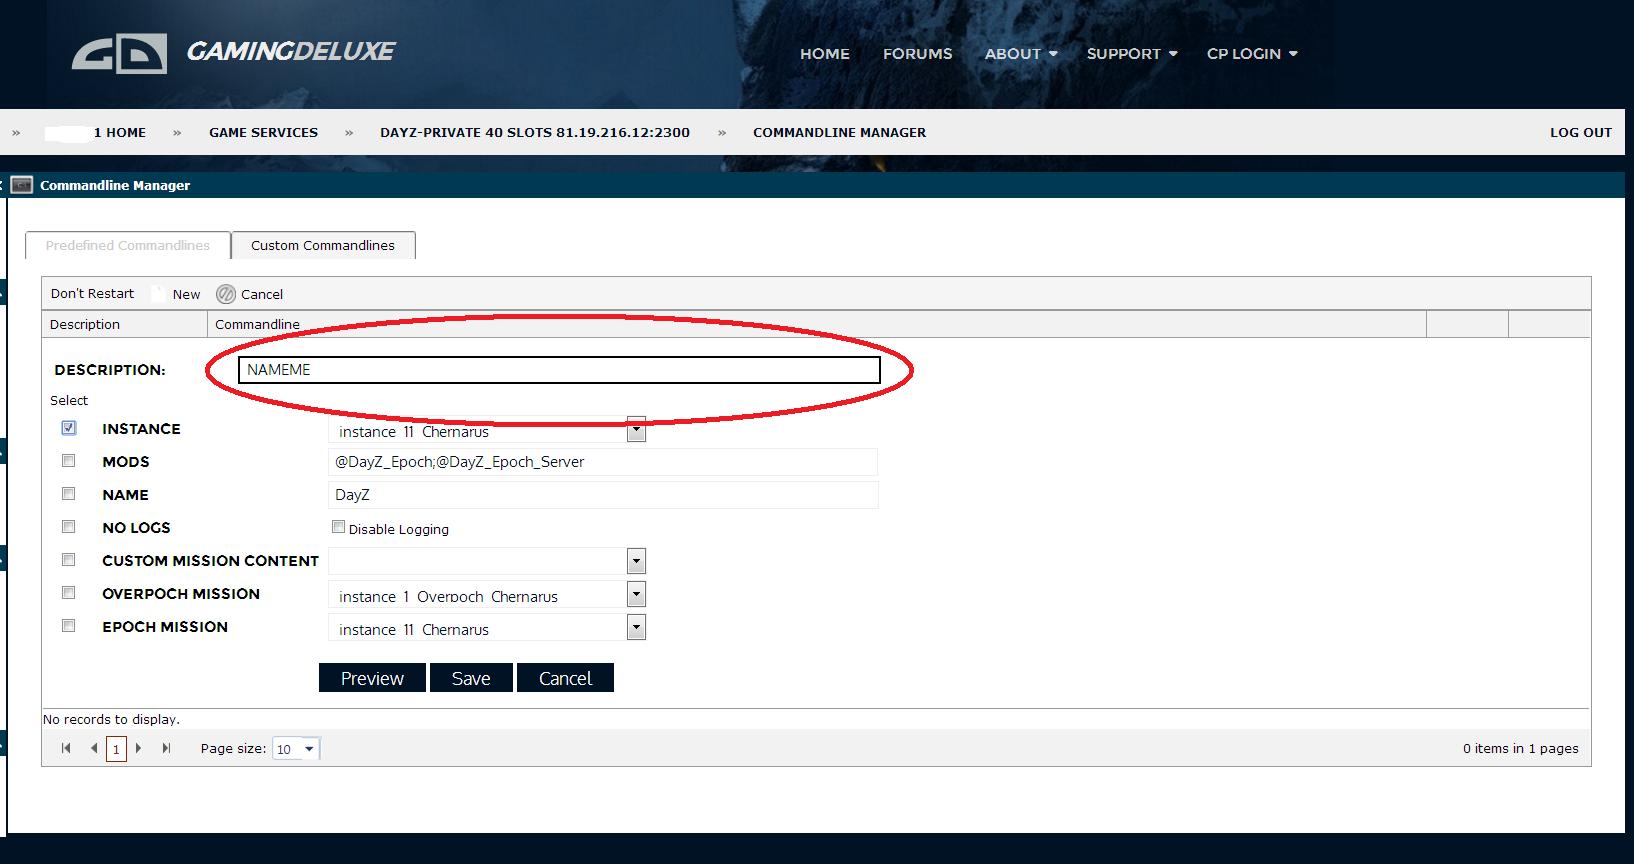1634x864 pixels.
Task: Expand the Custom Mission Content dropdown
Action: tap(636, 561)
